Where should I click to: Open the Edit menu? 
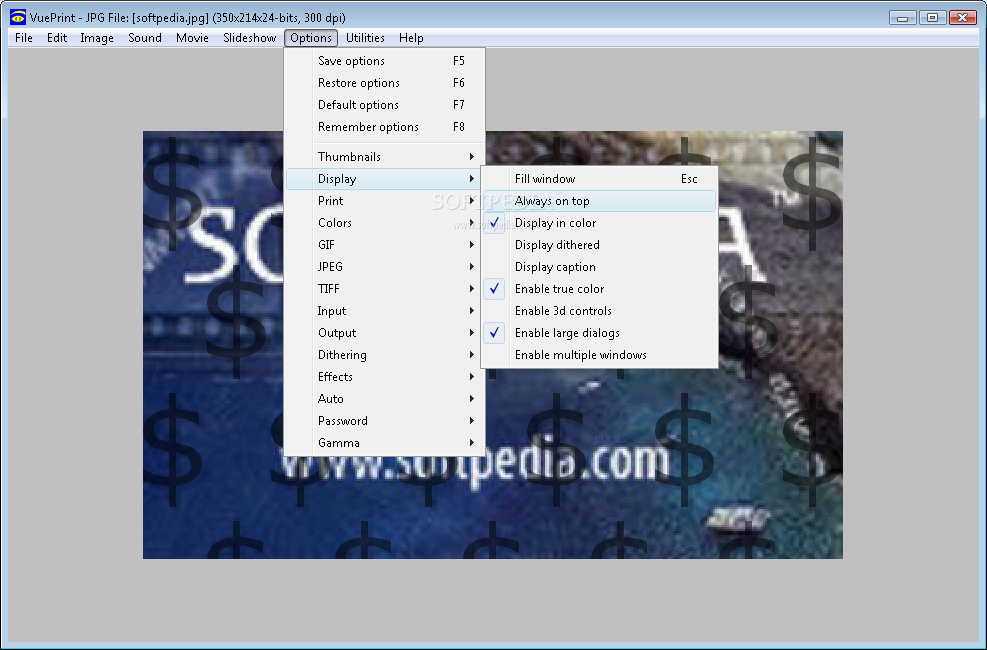(57, 38)
